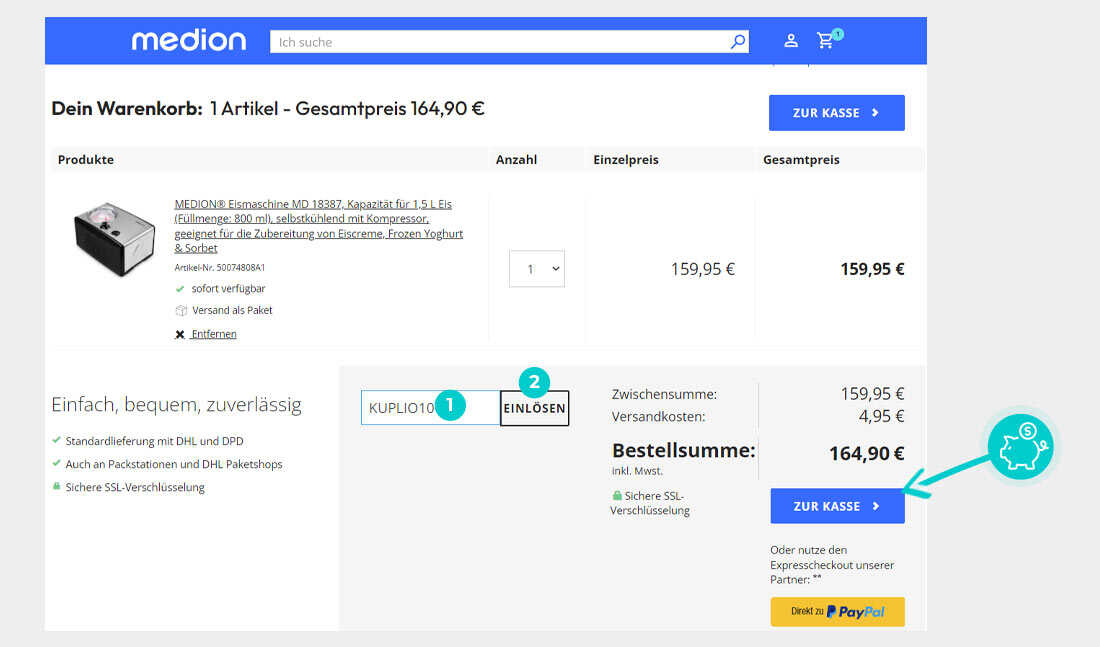The width and height of the screenshot is (1100, 647).
Task: Click the Versandkosten value '4,95 €'
Action: pos(881,416)
